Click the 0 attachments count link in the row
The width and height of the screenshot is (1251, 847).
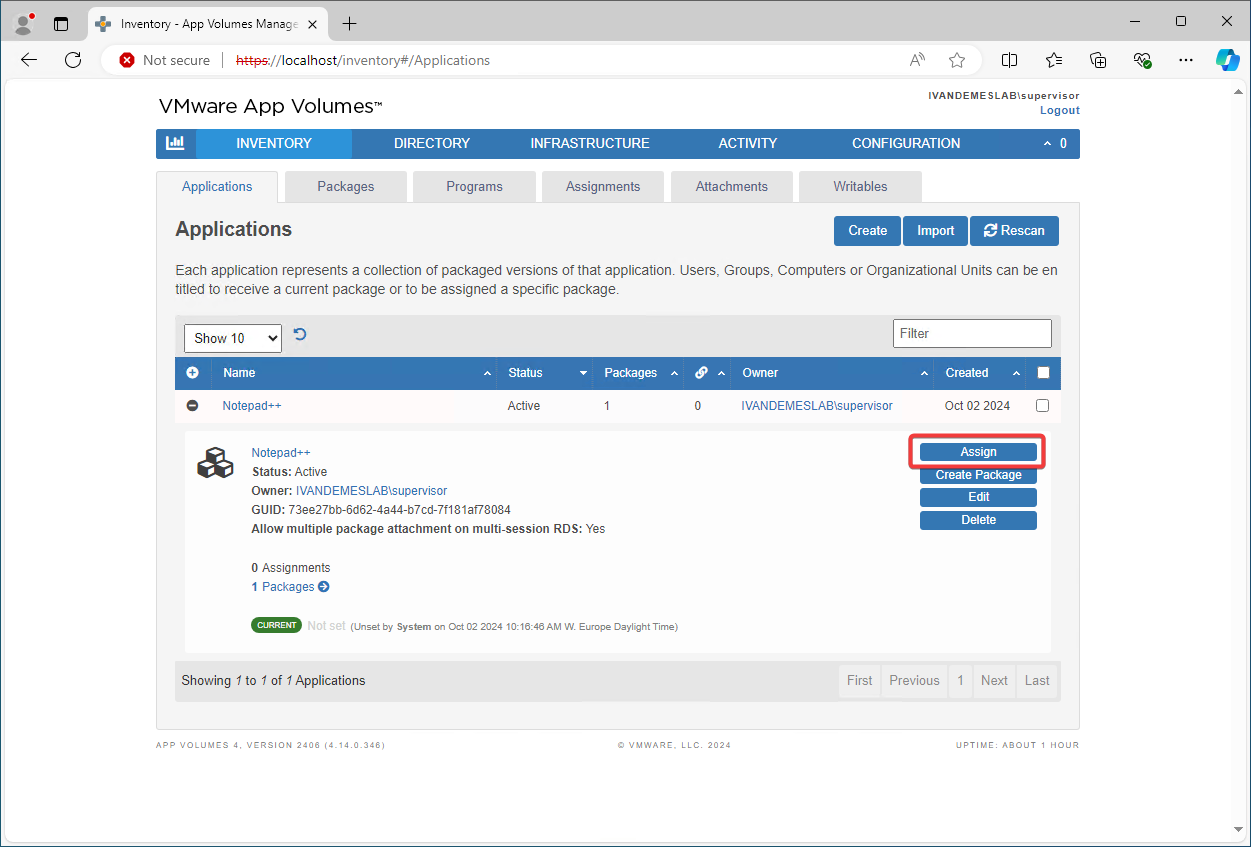698,406
